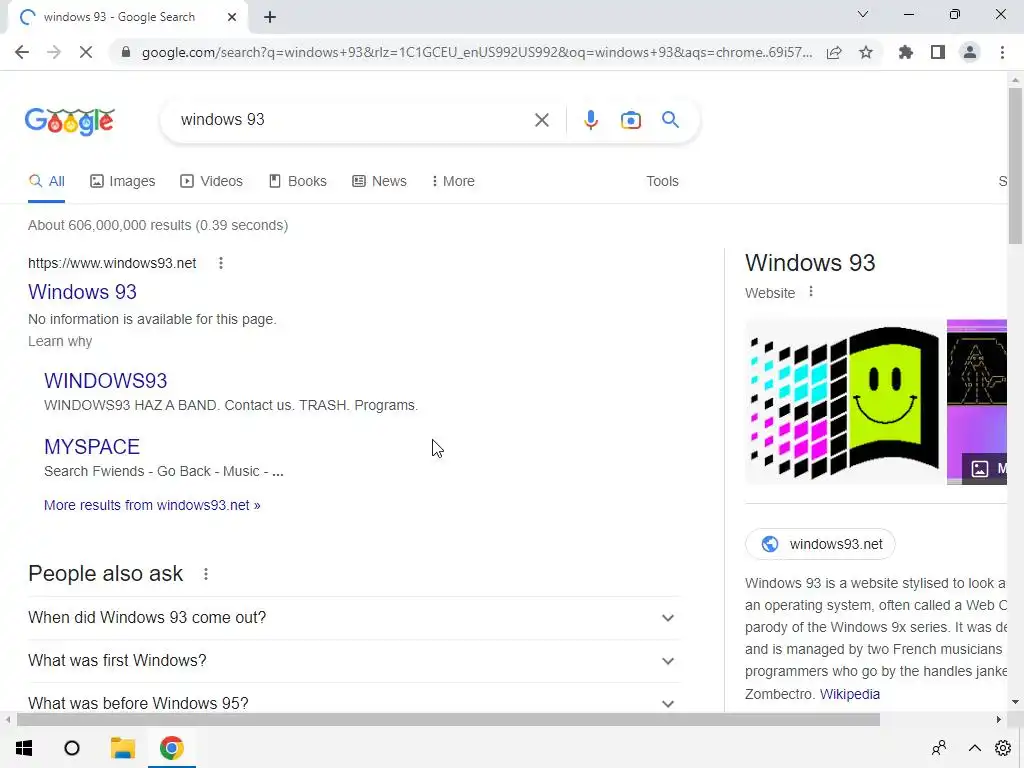Open the MYSPACE sitelink

tap(92, 447)
